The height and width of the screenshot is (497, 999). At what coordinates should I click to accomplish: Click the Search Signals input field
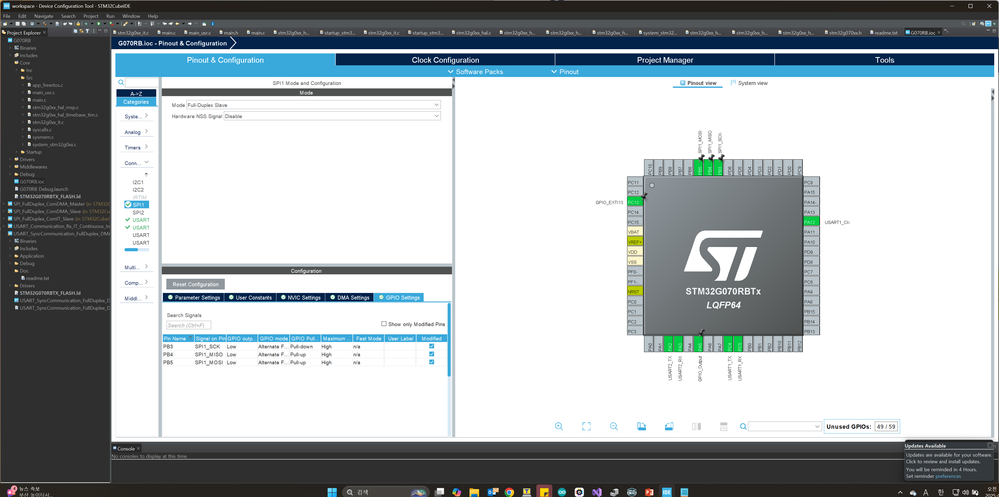189,325
